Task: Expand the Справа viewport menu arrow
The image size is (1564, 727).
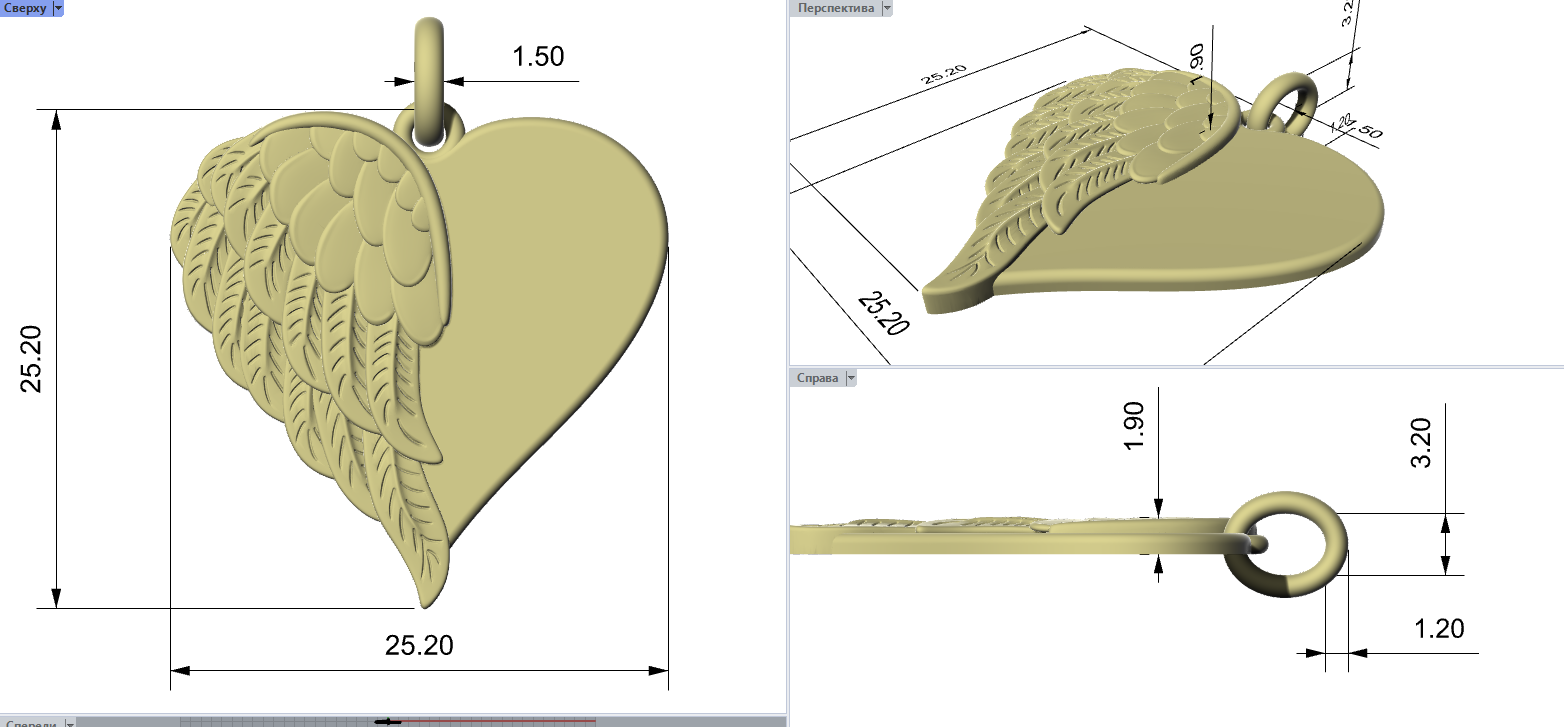Action: [851, 378]
